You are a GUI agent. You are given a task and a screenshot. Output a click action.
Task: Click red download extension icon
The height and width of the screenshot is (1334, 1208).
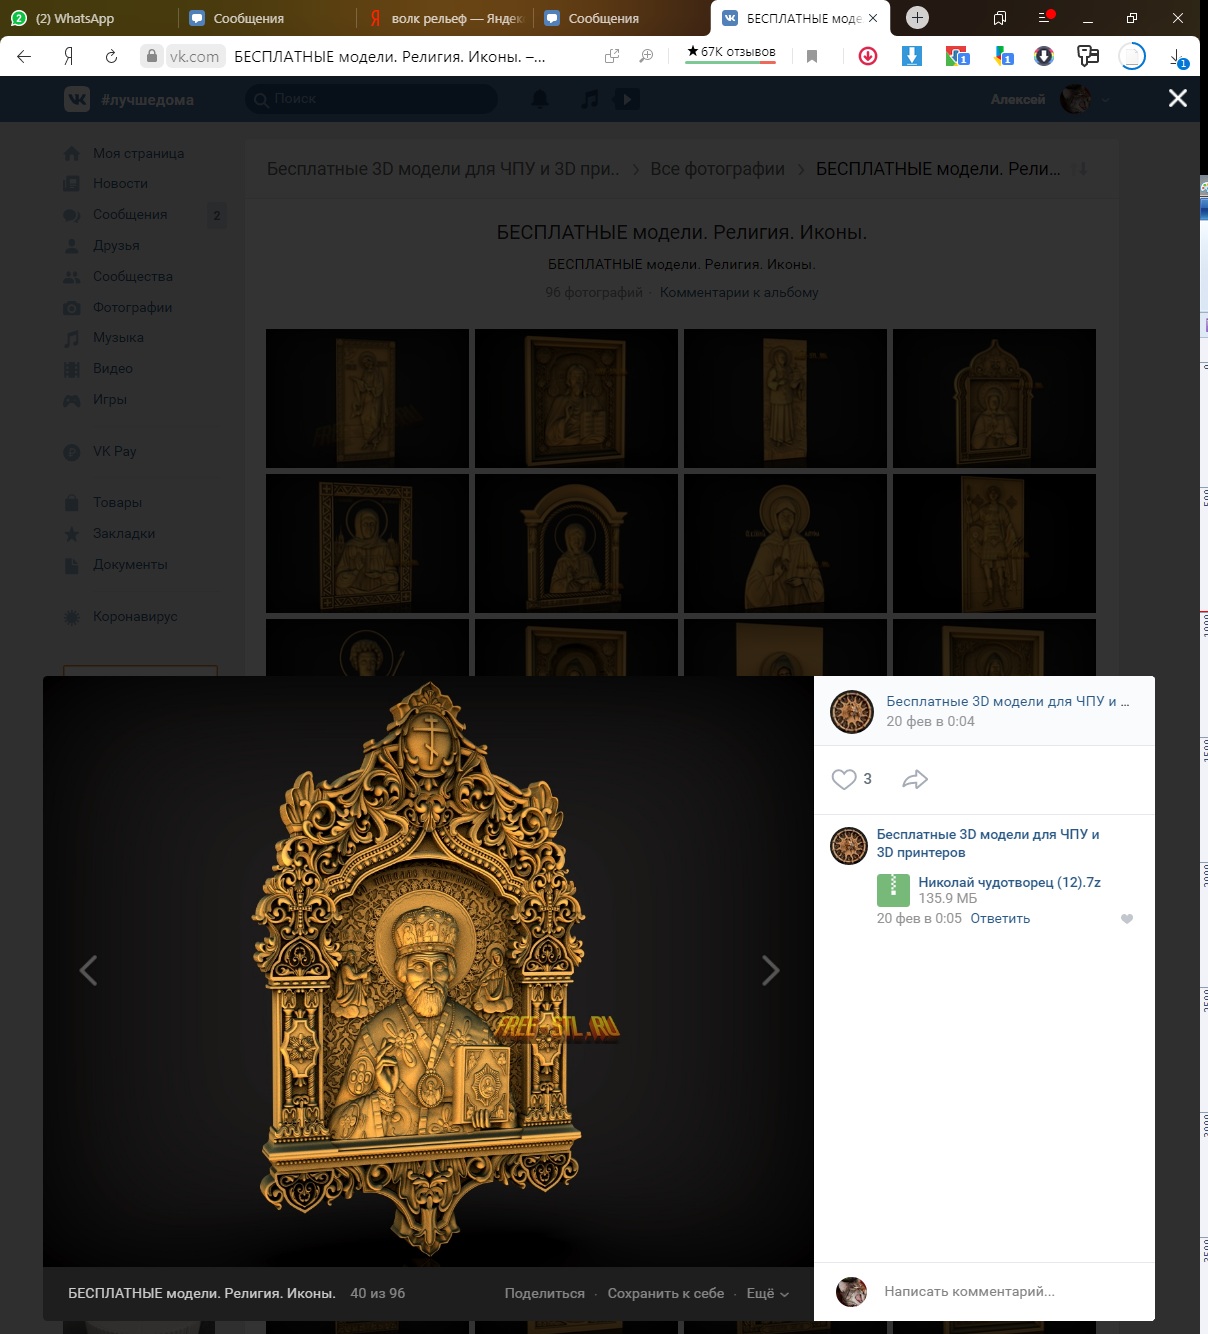868,56
